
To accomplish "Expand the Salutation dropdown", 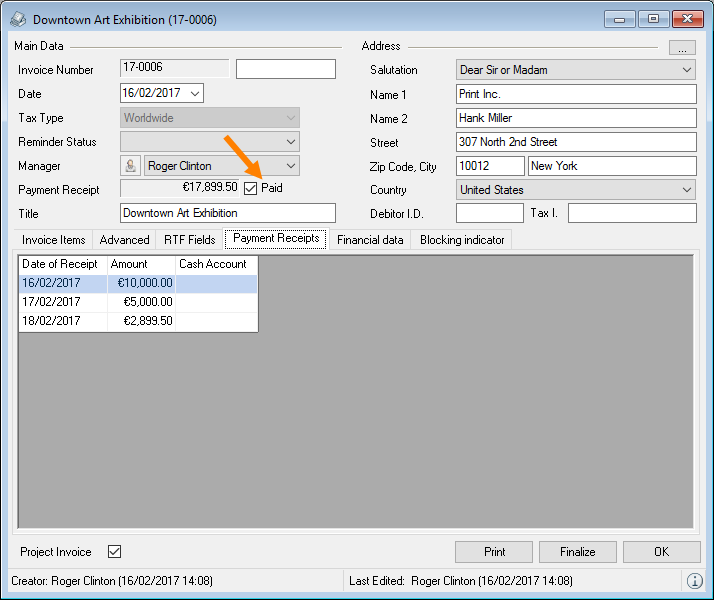I will pyautogui.click(x=686, y=70).
